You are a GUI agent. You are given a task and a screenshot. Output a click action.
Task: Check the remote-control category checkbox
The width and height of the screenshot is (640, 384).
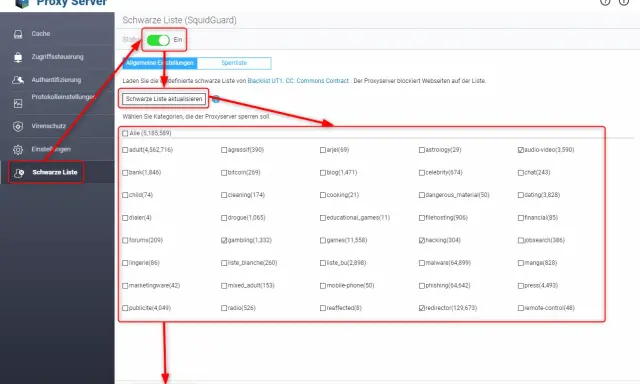click(x=521, y=308)
